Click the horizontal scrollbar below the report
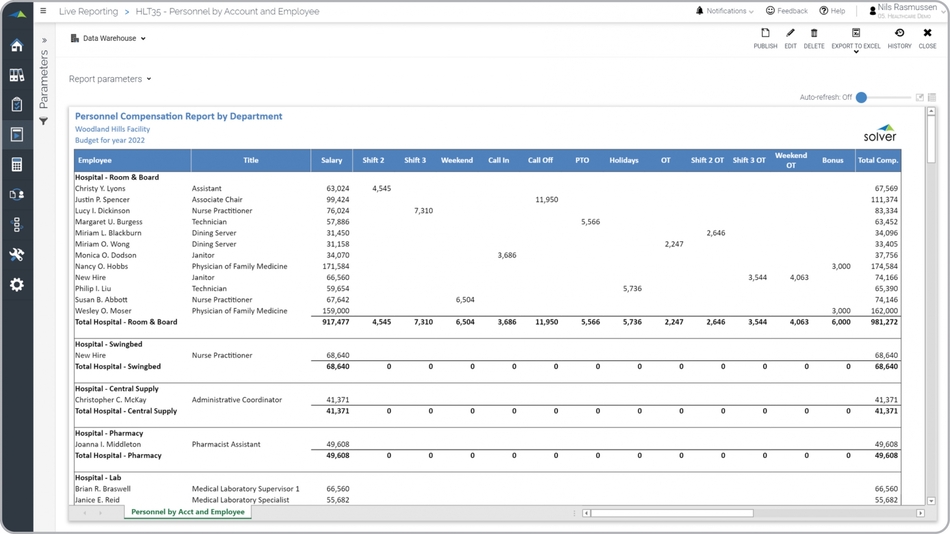This screenshot has width=950, height=534. pos(672,513)
